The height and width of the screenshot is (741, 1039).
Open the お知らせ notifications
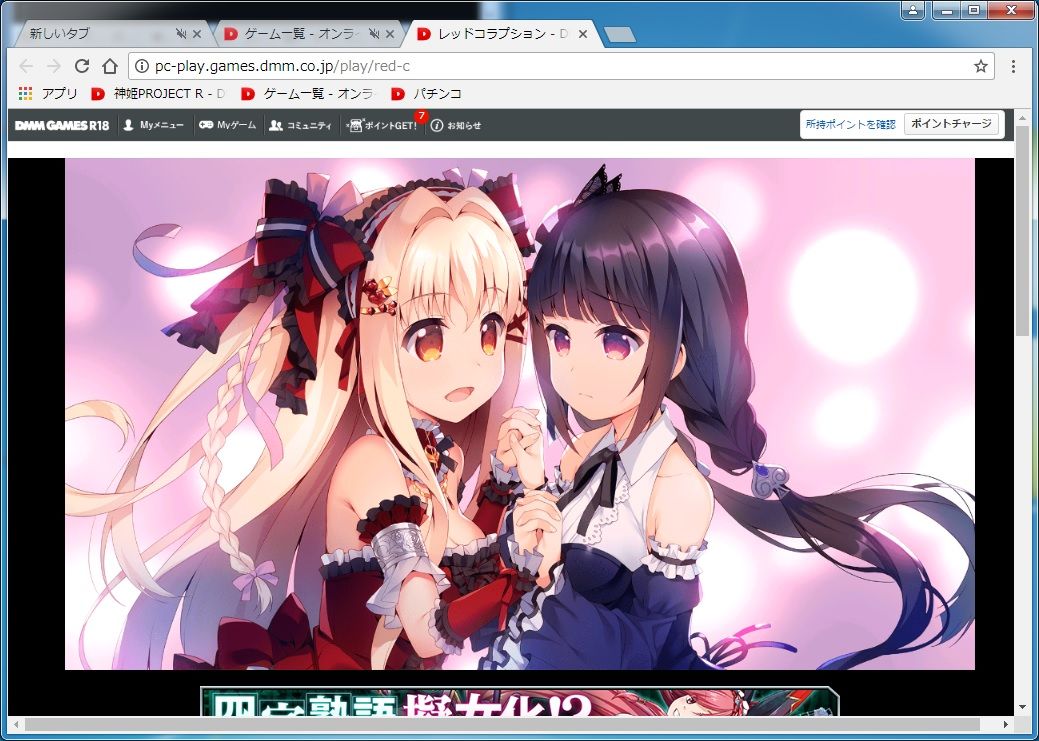(456, 125)
